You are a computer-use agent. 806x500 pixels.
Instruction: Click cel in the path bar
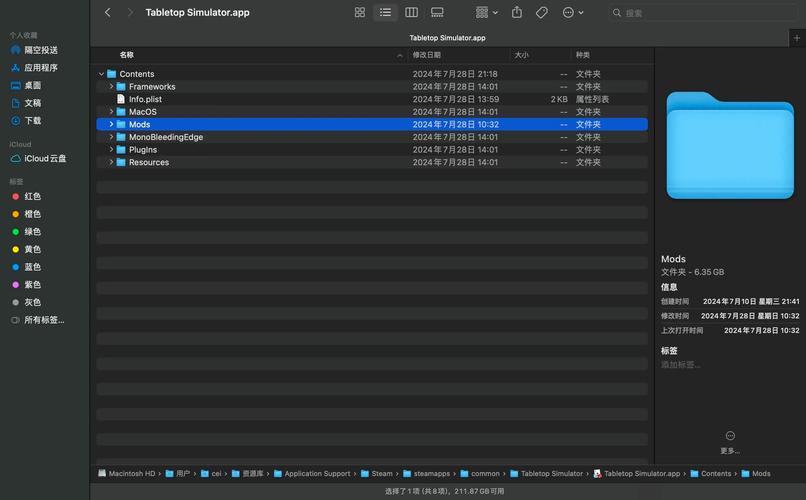tap(211, 473)
